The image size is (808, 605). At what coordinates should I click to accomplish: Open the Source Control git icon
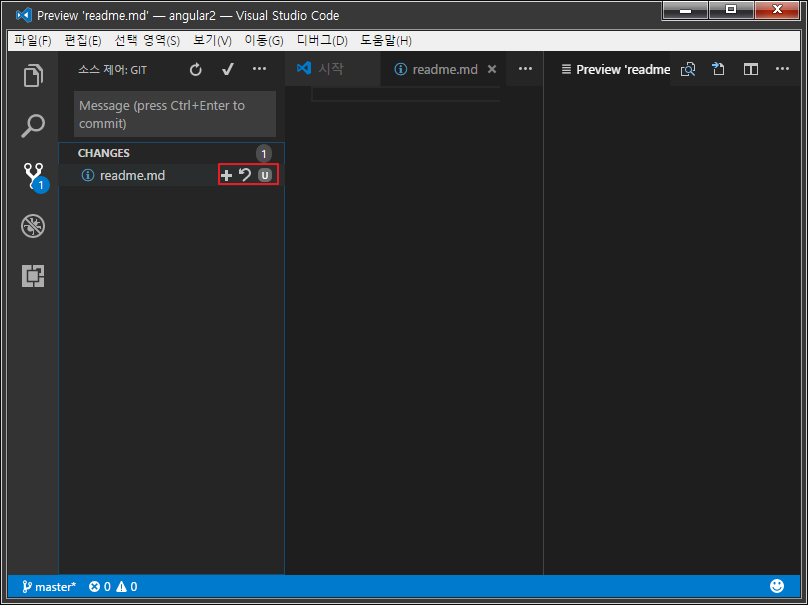pyautogui.click(x=33, y=176)
